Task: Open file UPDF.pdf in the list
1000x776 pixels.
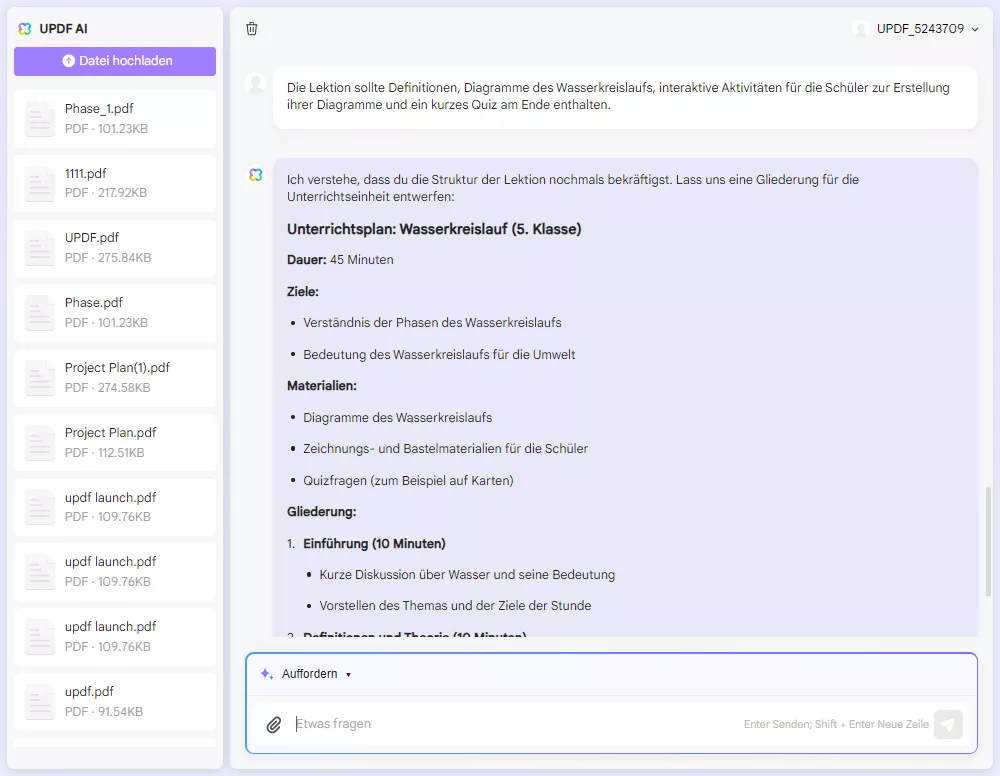Action: [x=115, y=248]
